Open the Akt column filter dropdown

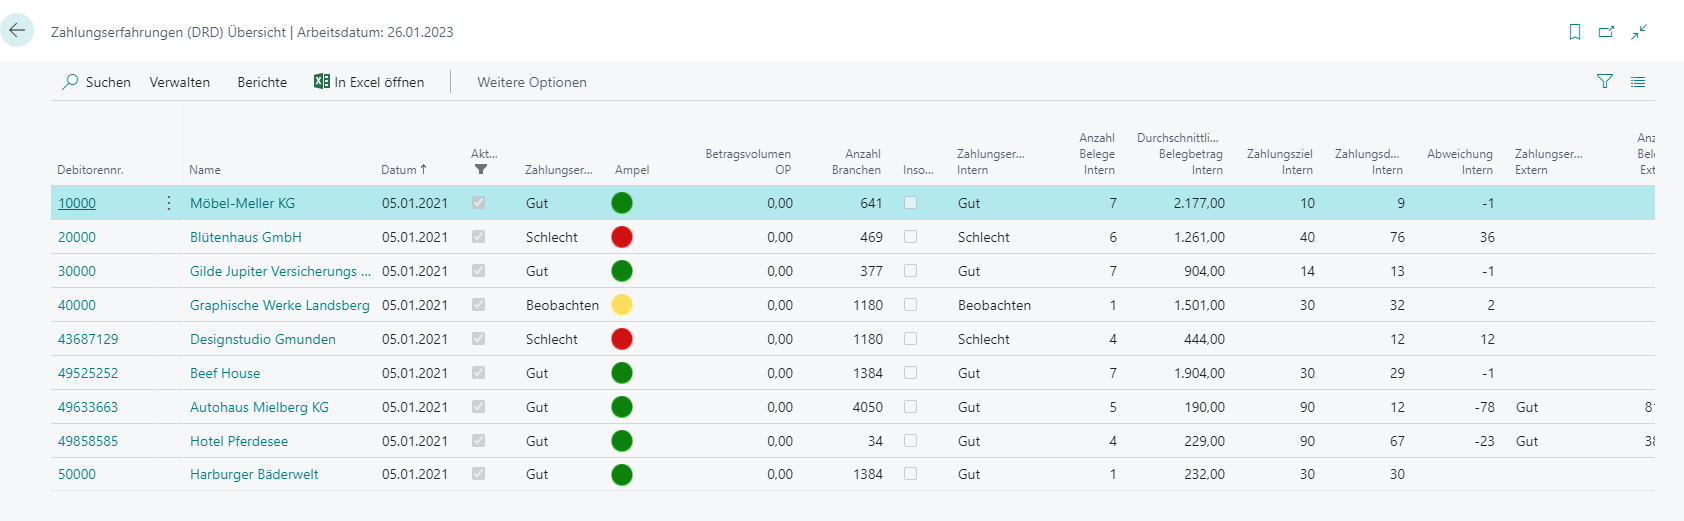click(481, 169)
